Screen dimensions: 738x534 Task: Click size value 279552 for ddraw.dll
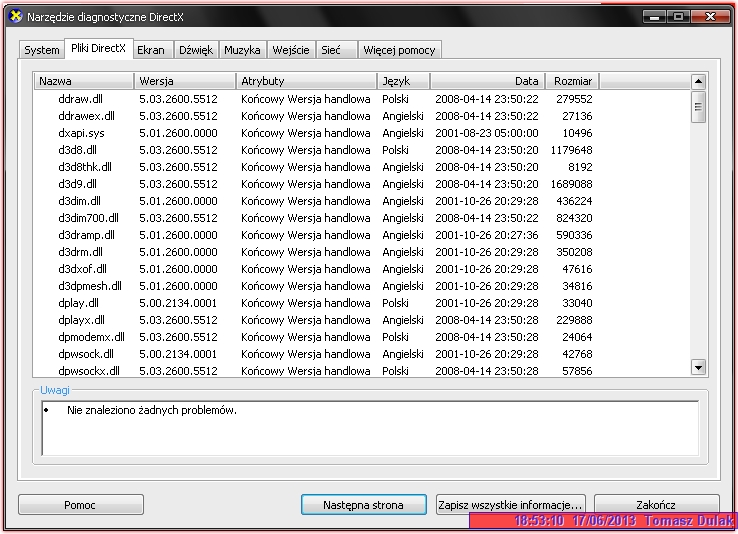pos(574,99)
